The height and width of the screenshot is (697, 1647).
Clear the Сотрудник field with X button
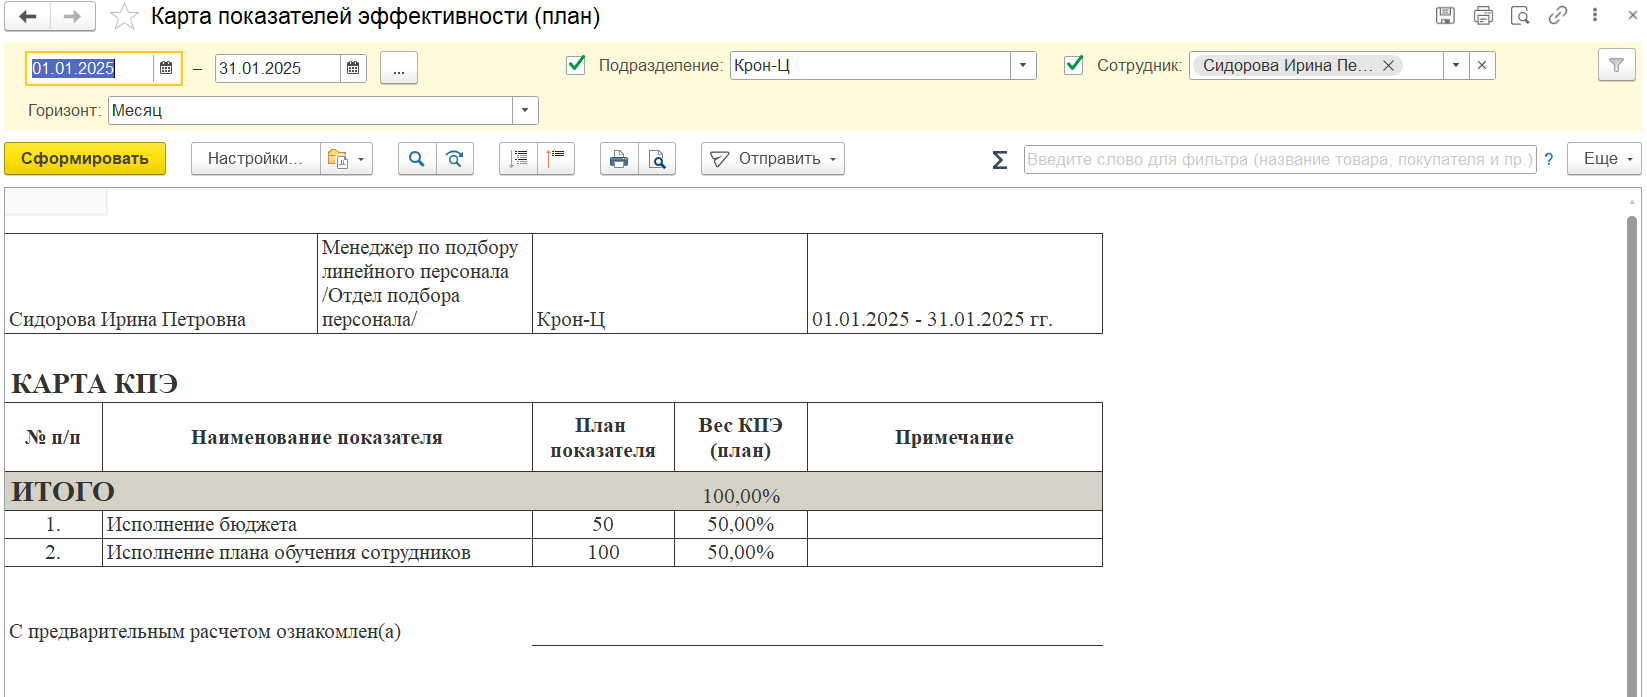pyautogui.click(x=1482, y=65)
